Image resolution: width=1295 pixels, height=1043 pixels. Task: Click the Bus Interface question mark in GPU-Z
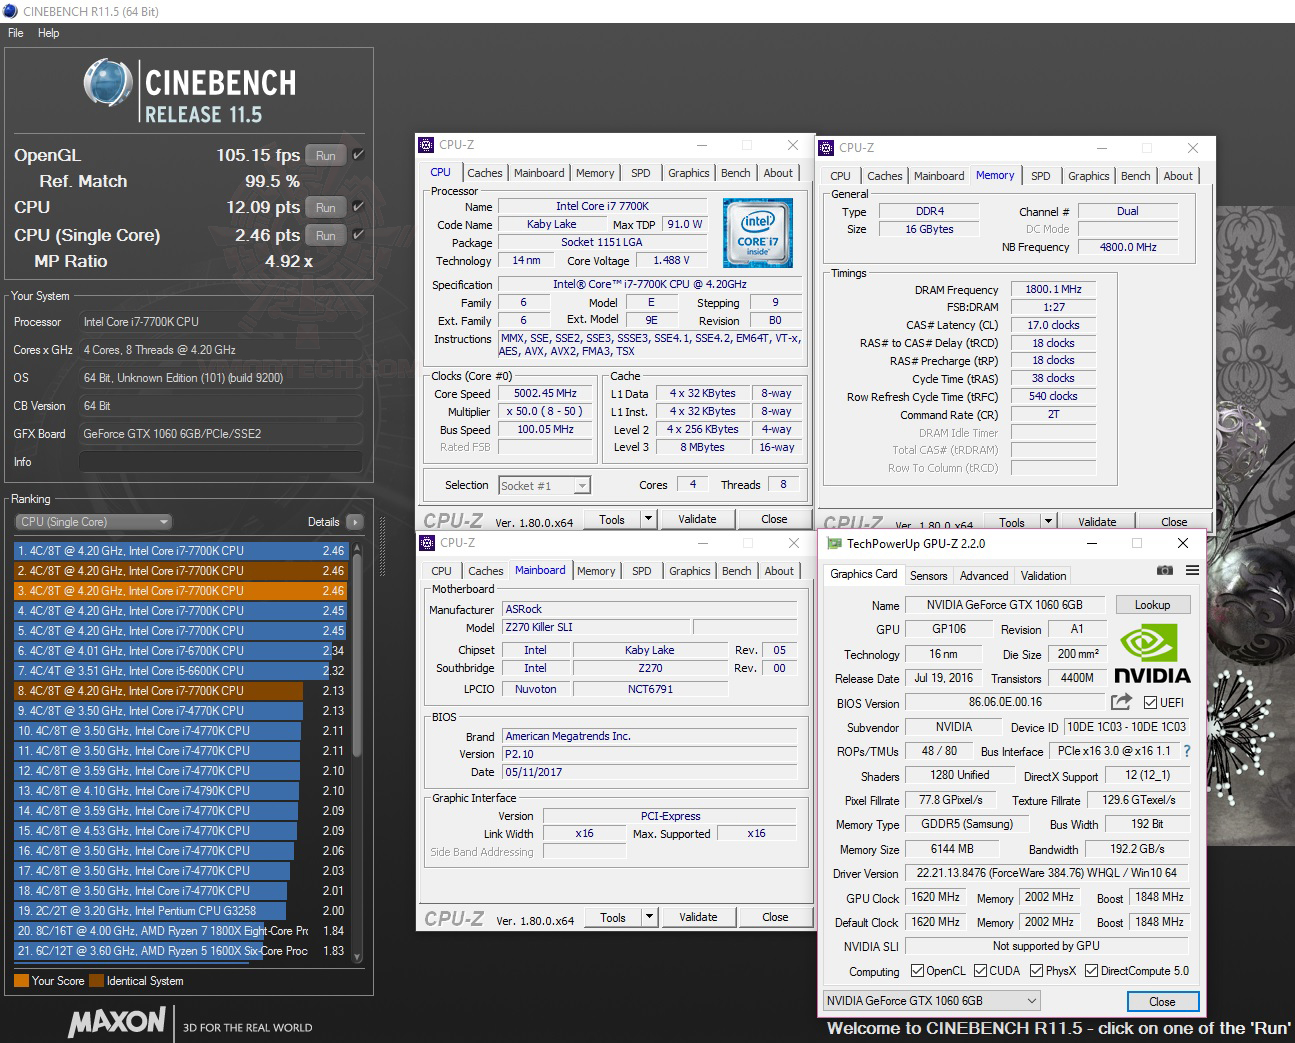coord(1187,751)
